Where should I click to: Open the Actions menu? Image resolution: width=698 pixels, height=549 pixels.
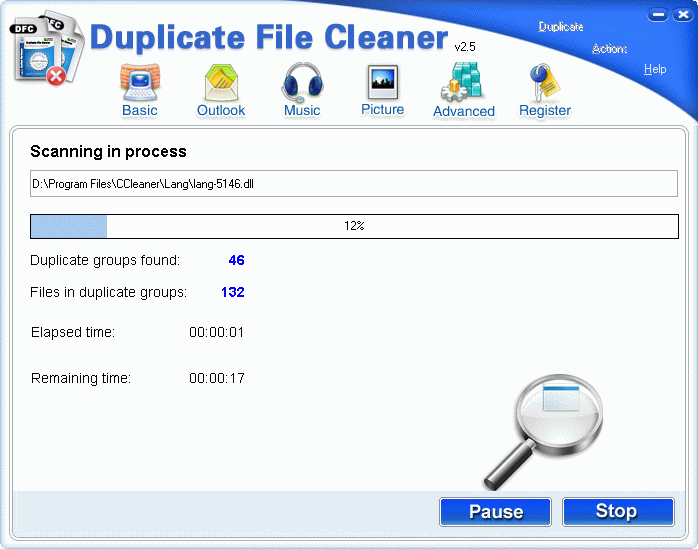tap(609, 49)
